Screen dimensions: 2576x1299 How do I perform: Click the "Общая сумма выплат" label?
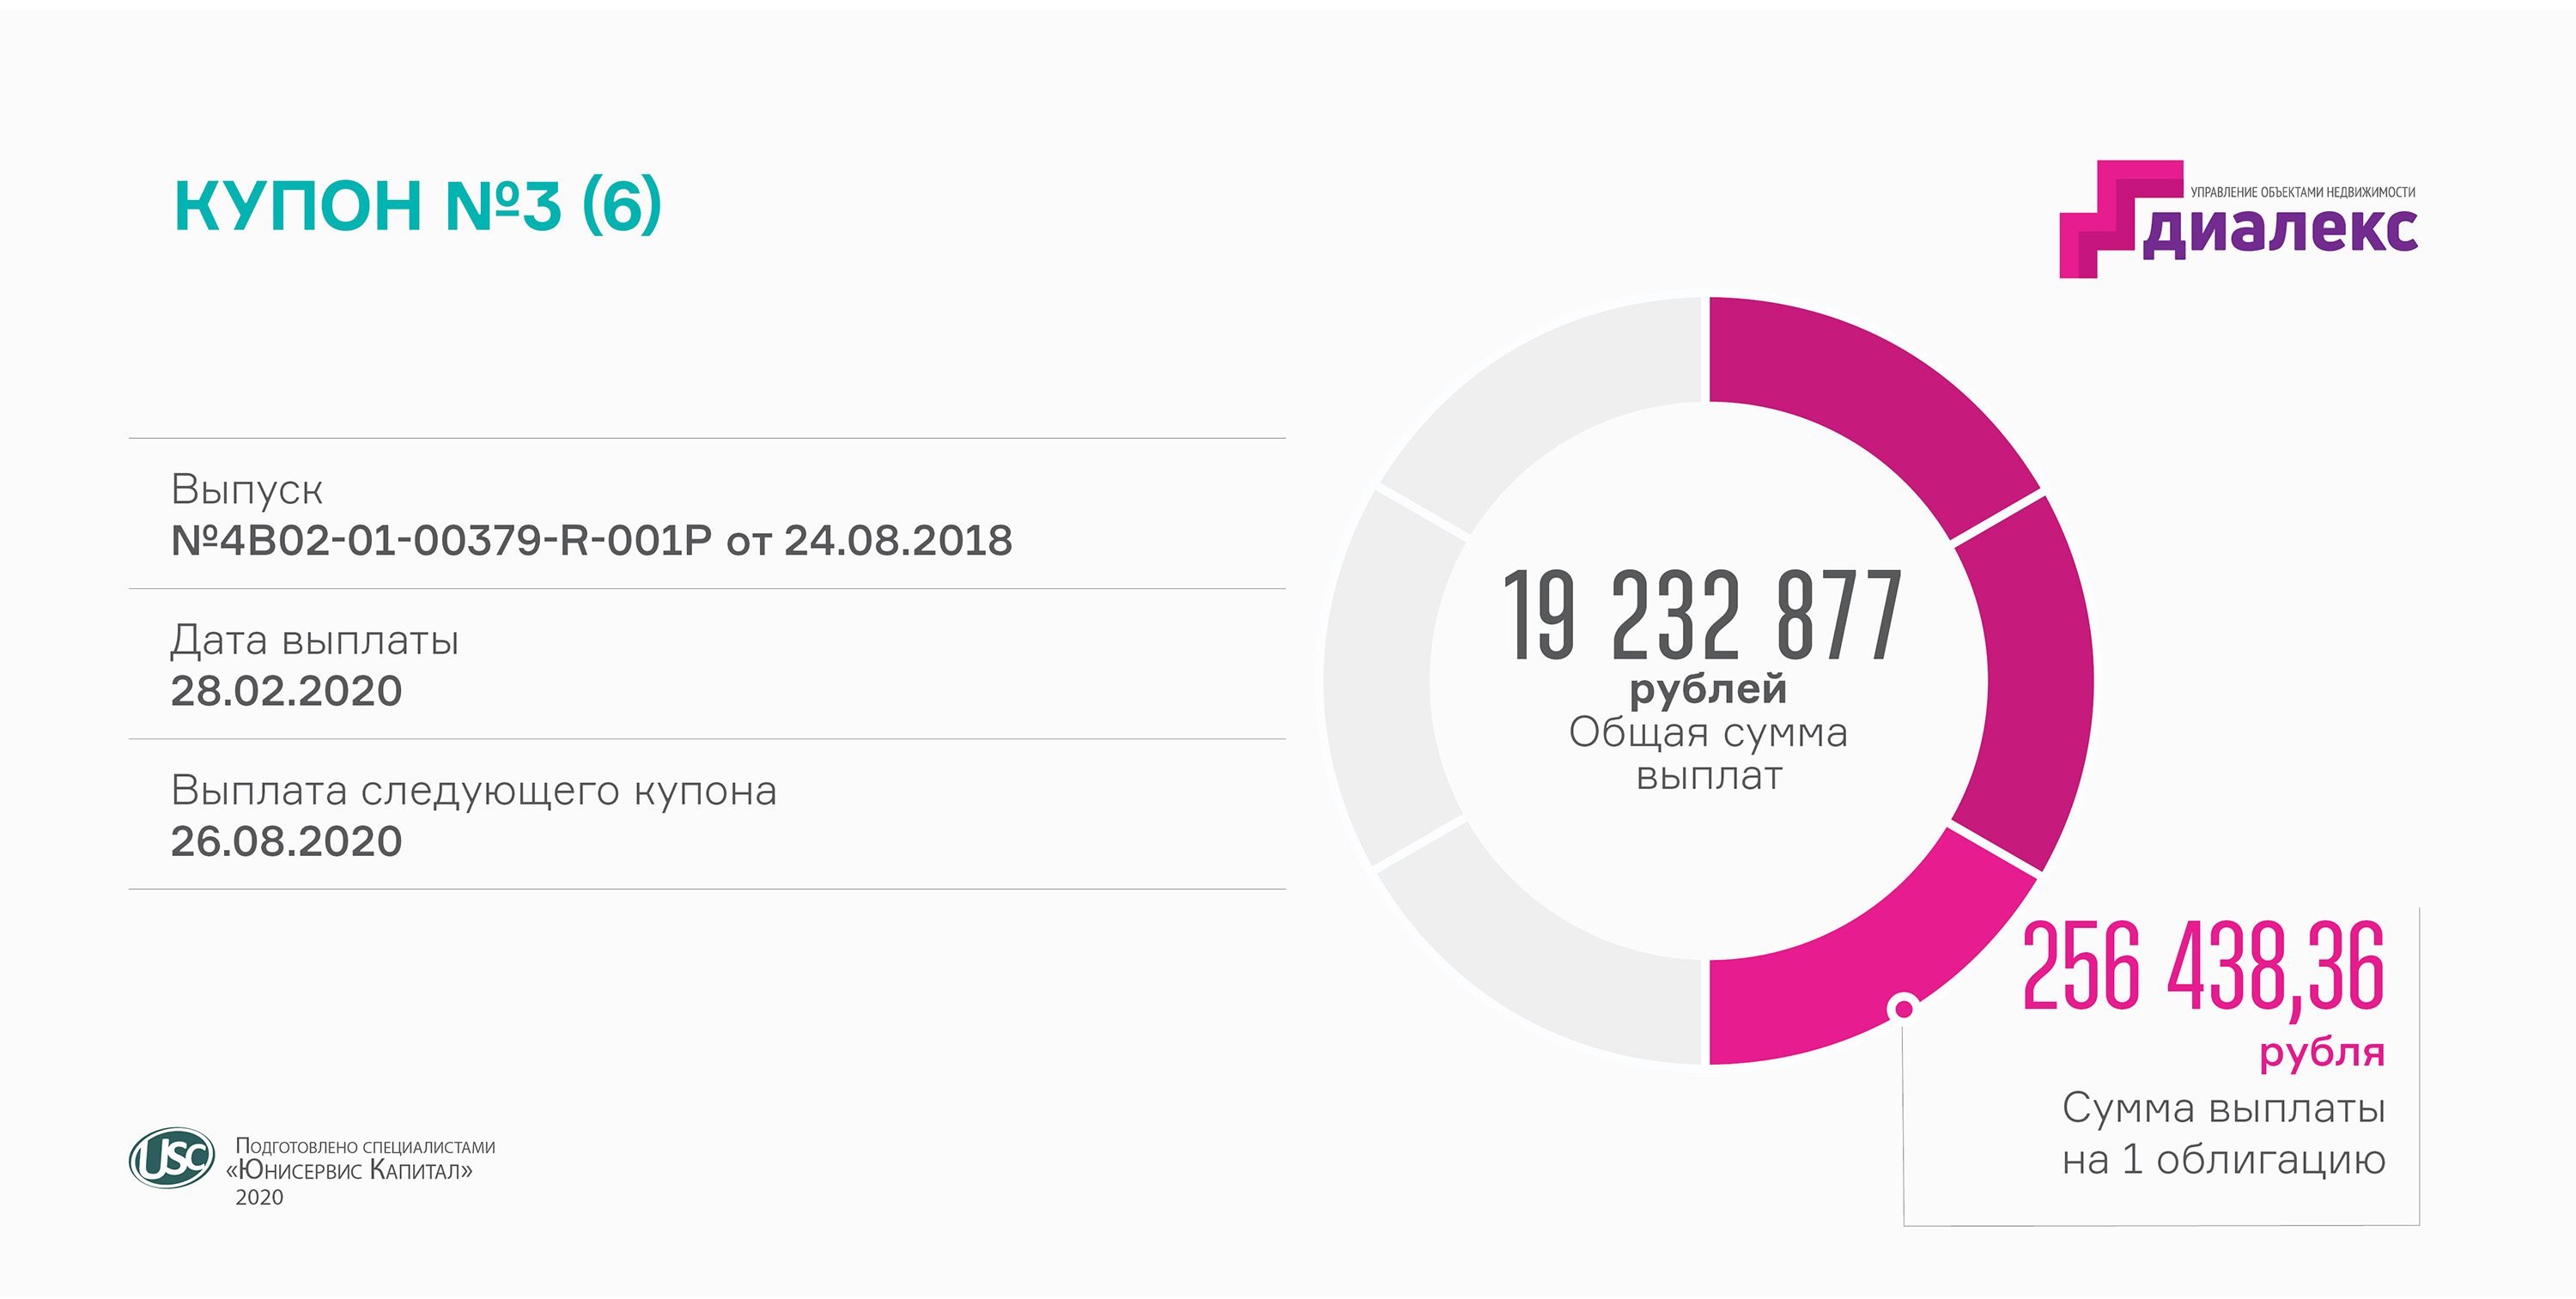coord(1708,754)
